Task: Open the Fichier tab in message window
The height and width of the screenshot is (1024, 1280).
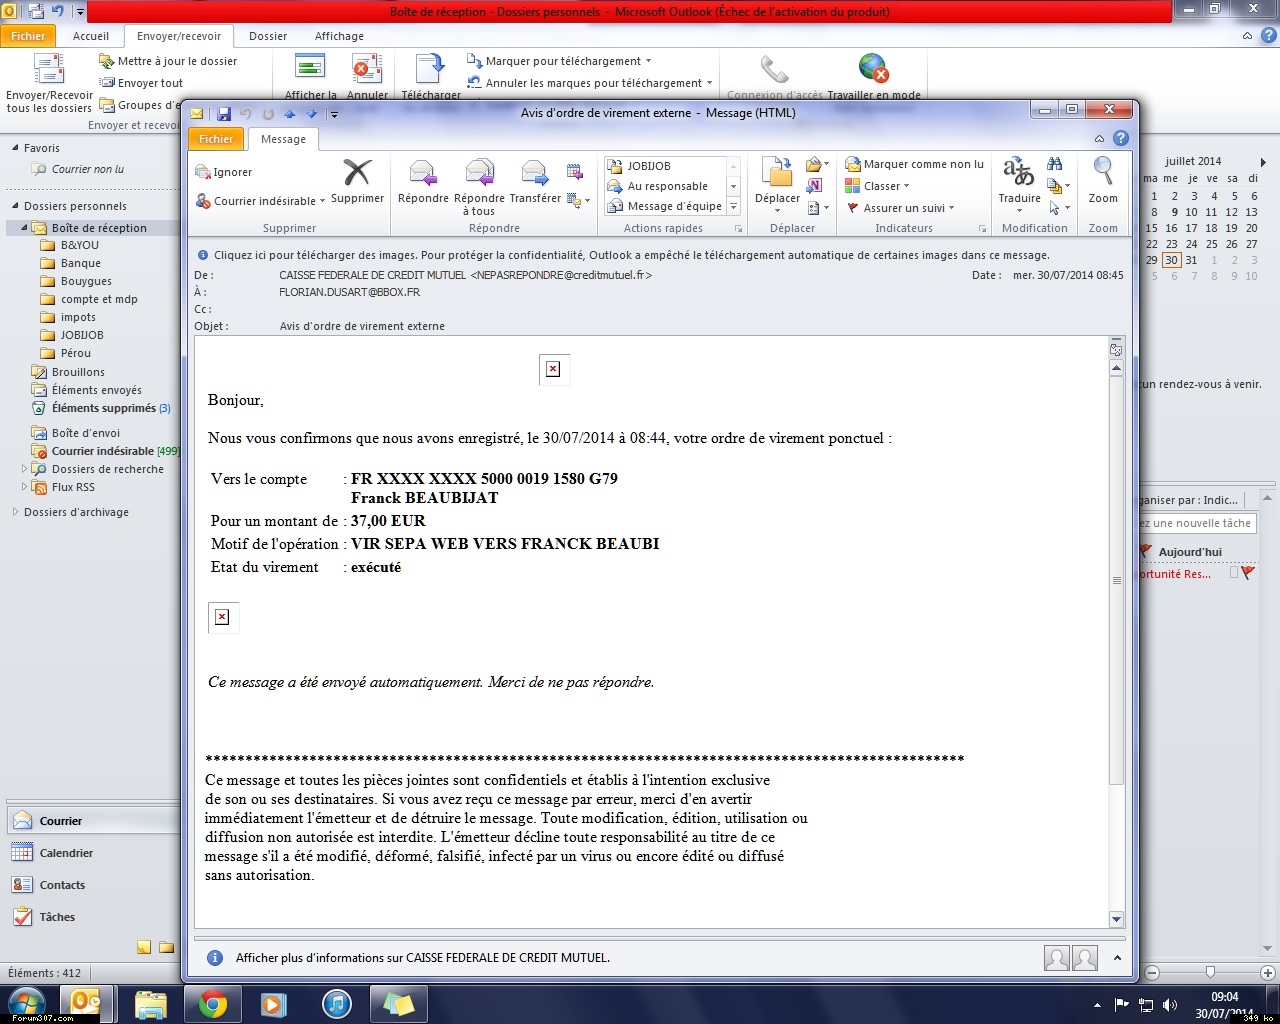Action: [x=215, y=139]
